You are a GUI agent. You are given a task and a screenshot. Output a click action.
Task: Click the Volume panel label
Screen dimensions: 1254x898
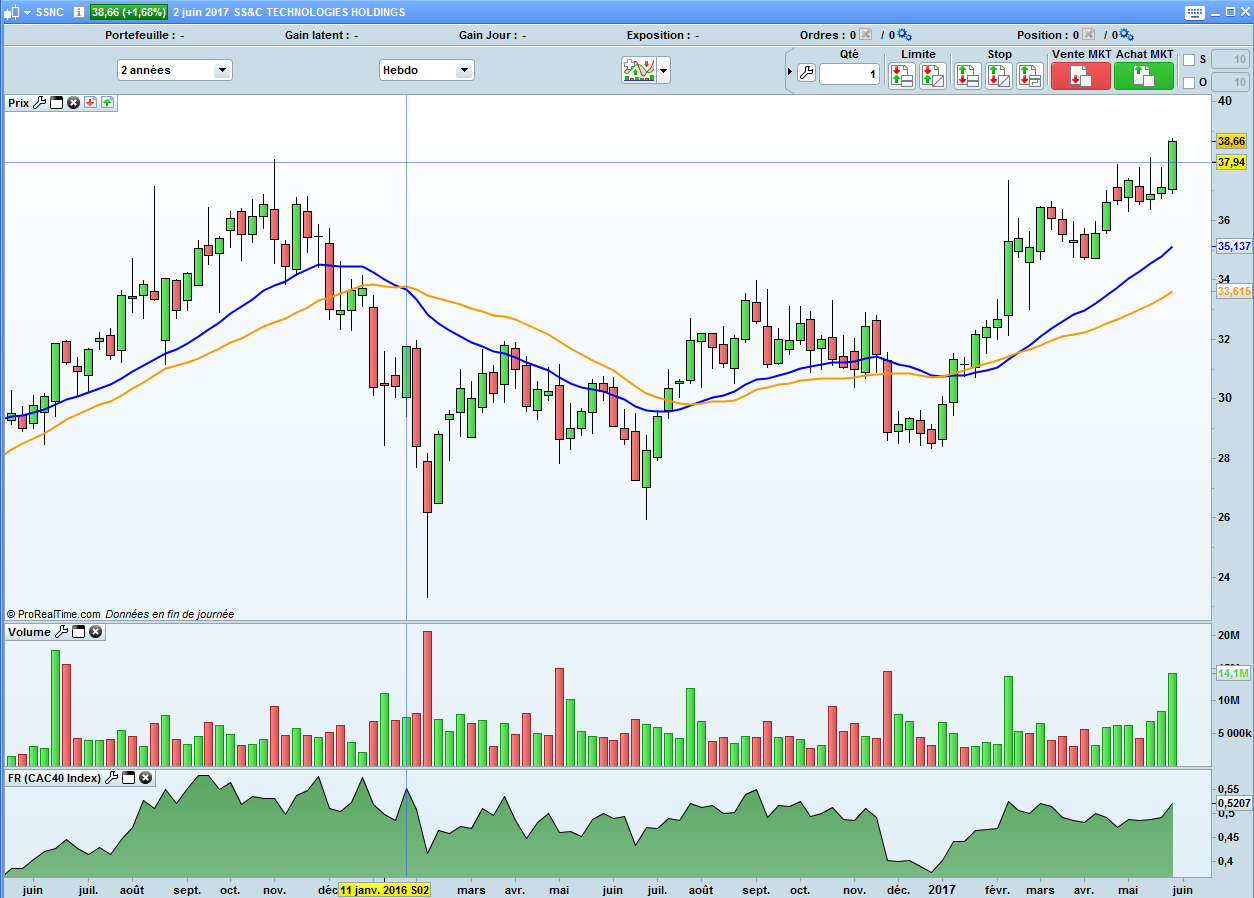tap(29, 632)
